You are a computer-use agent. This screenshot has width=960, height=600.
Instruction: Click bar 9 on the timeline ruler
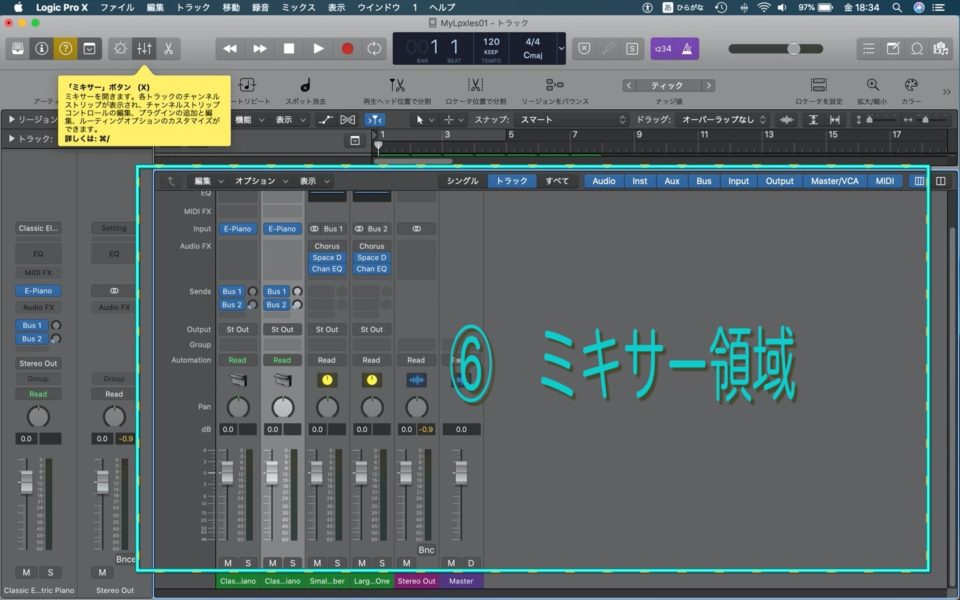639,135
